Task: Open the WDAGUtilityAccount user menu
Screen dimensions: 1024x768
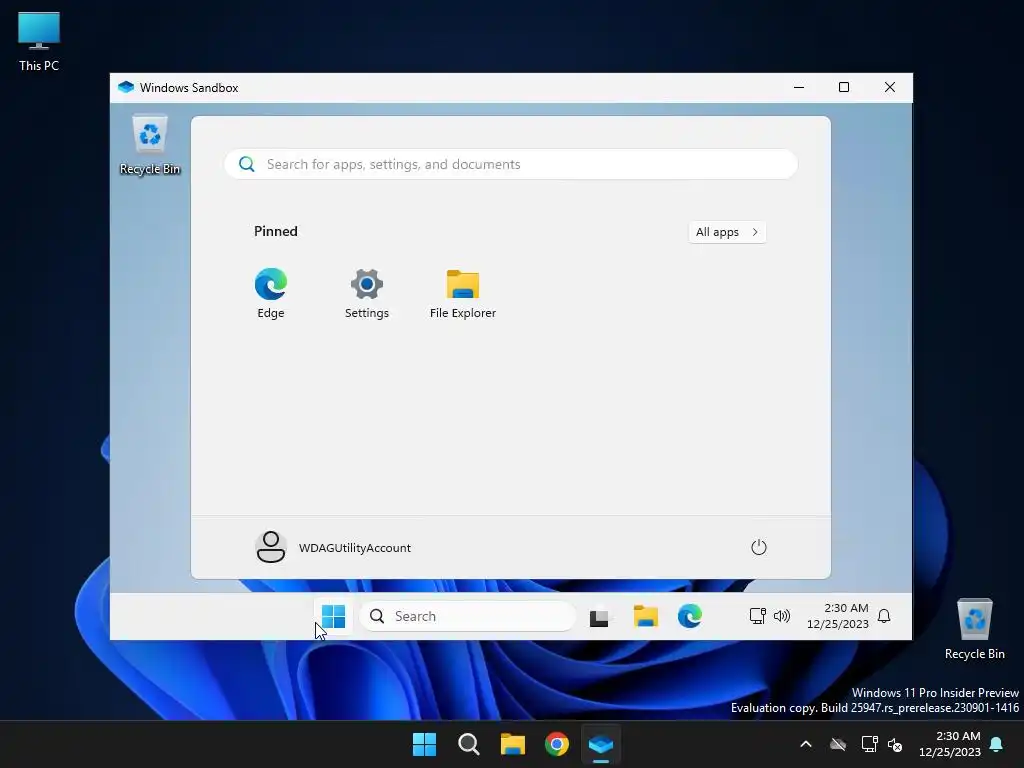Action: 333,547
